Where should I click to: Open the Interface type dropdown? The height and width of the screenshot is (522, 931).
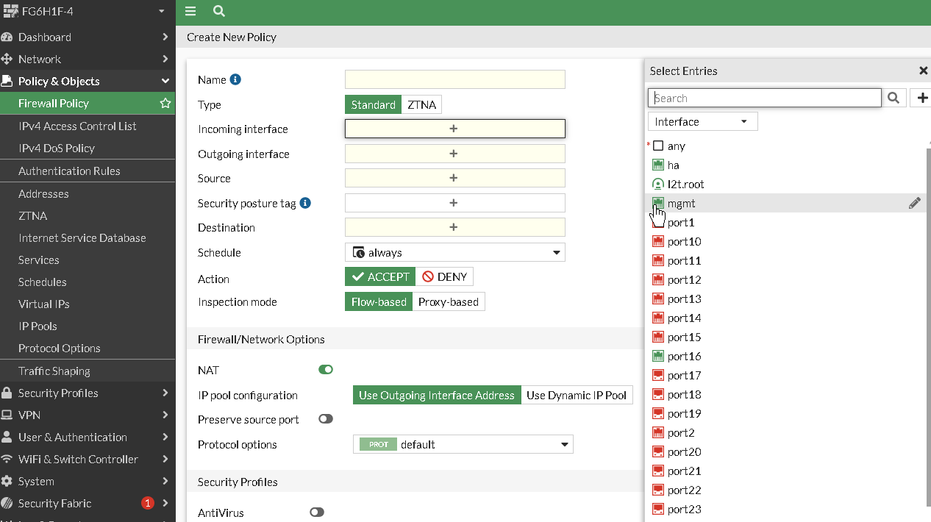click(702, 122)
